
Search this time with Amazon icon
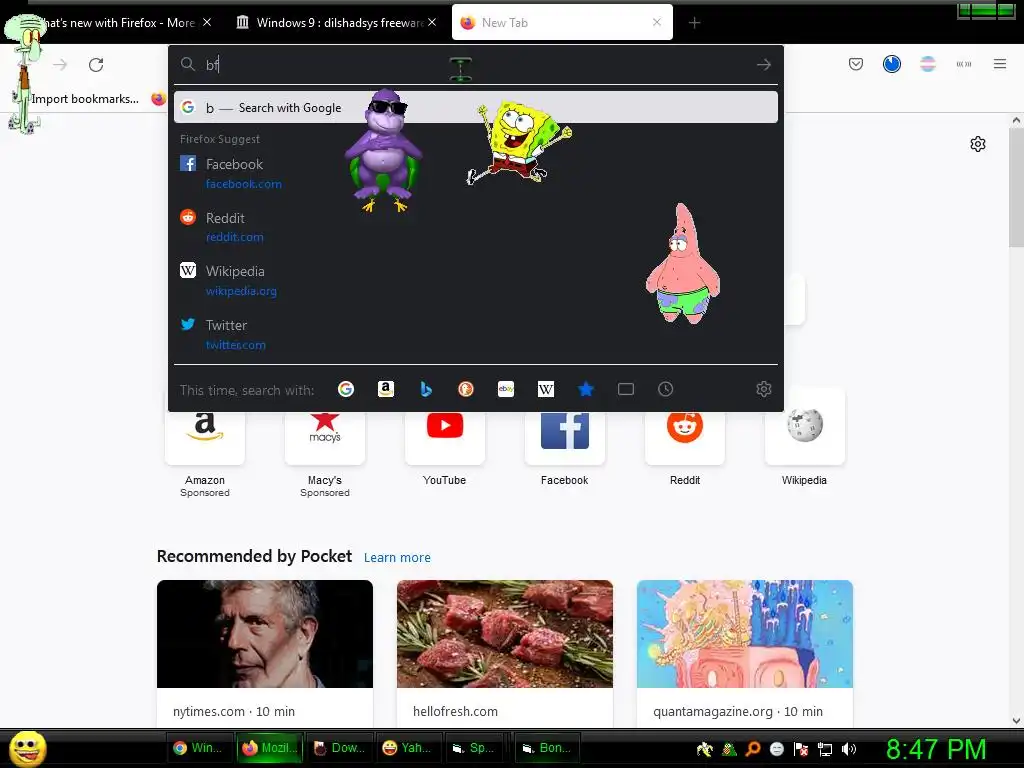click(386, 389)
